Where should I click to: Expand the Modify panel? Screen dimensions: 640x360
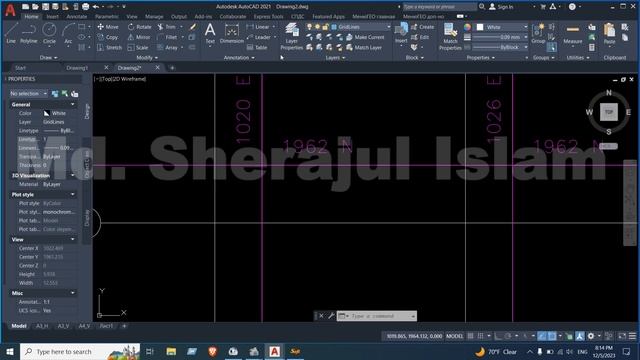coord(147,58)
